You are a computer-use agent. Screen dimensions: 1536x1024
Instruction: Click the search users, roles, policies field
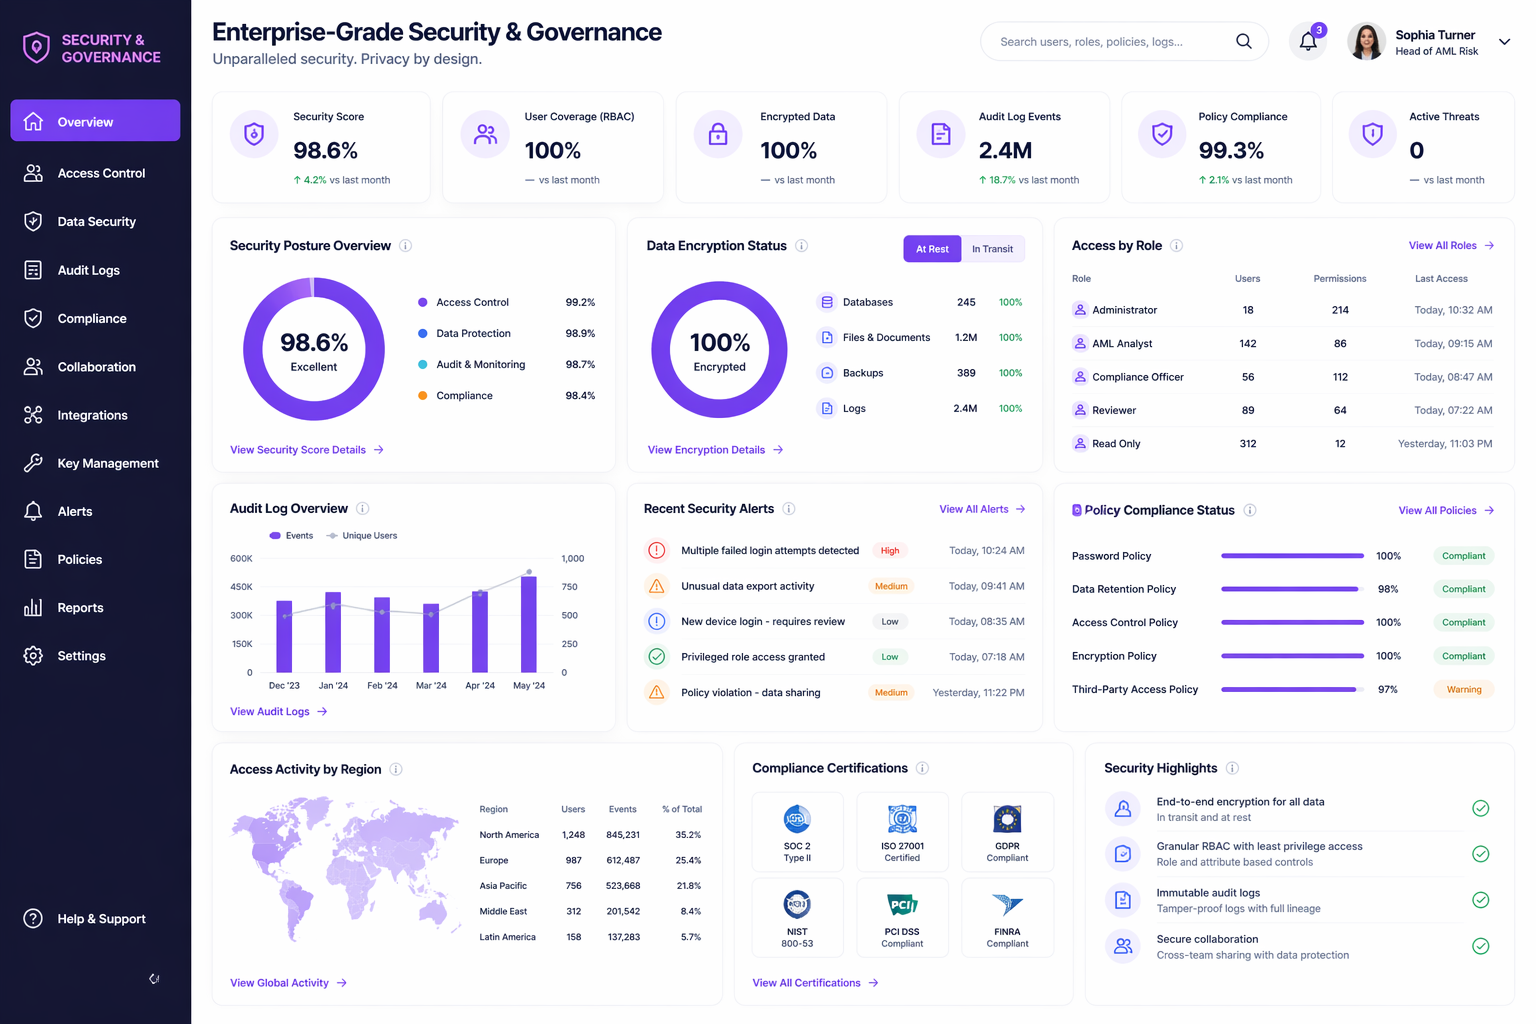click(1124, 42)
